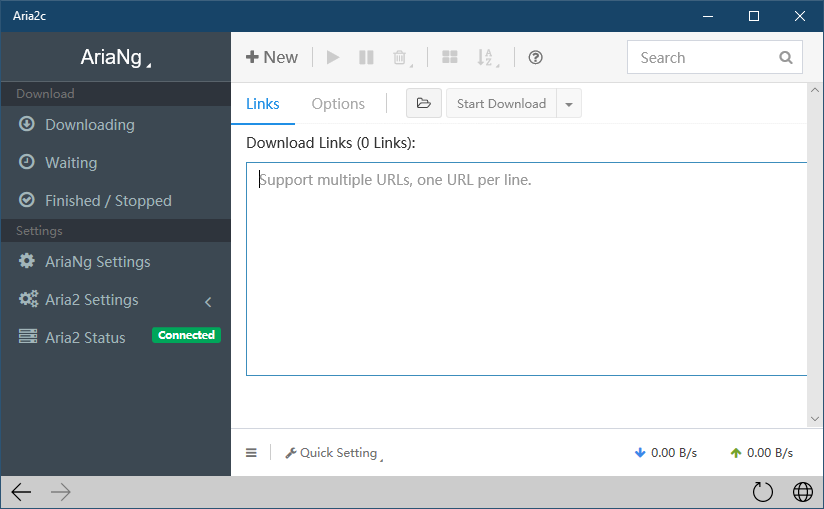This screenshot has width=824, height=509.
Task: Click the Quick Setting wrench icon
Action: pos(291,453)
